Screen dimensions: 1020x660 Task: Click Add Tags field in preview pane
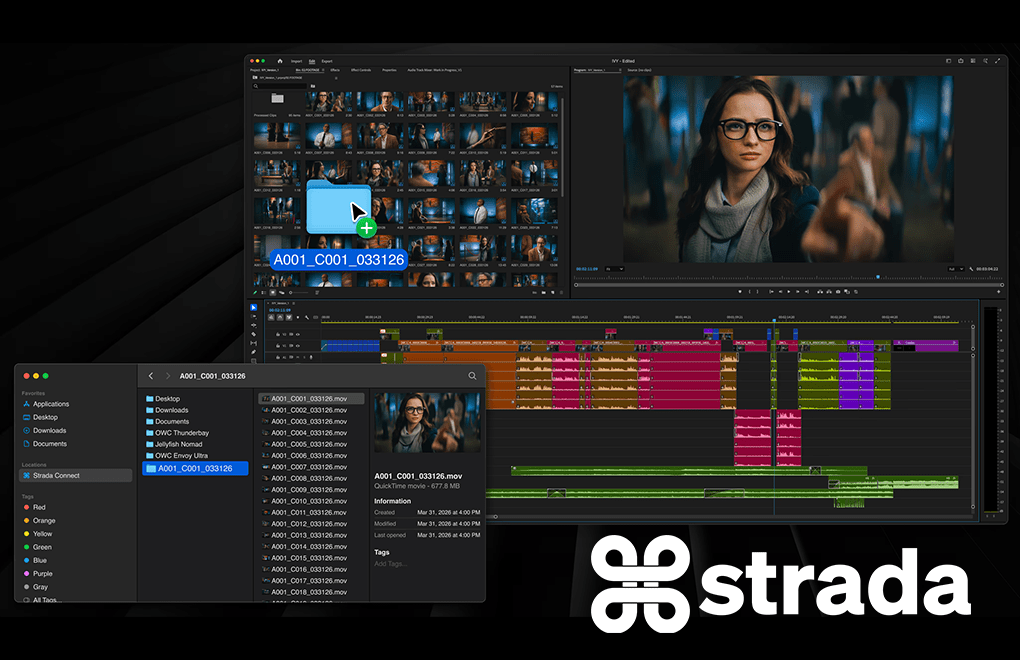[391, 564]
